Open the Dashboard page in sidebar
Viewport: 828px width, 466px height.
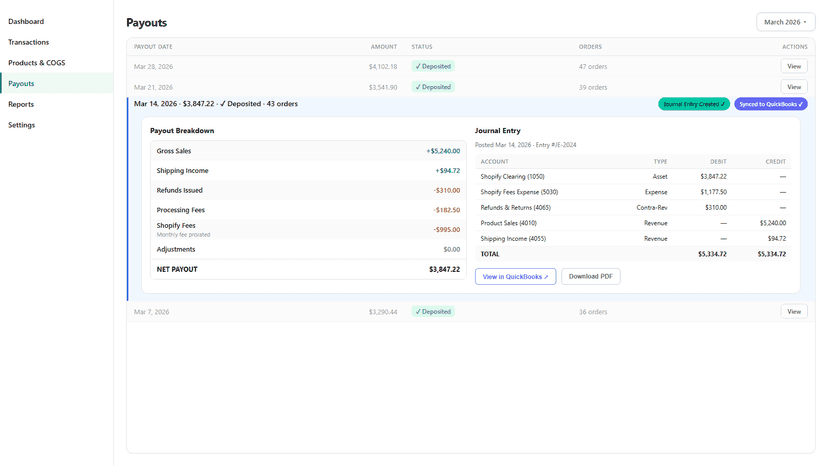pos(26,21)
